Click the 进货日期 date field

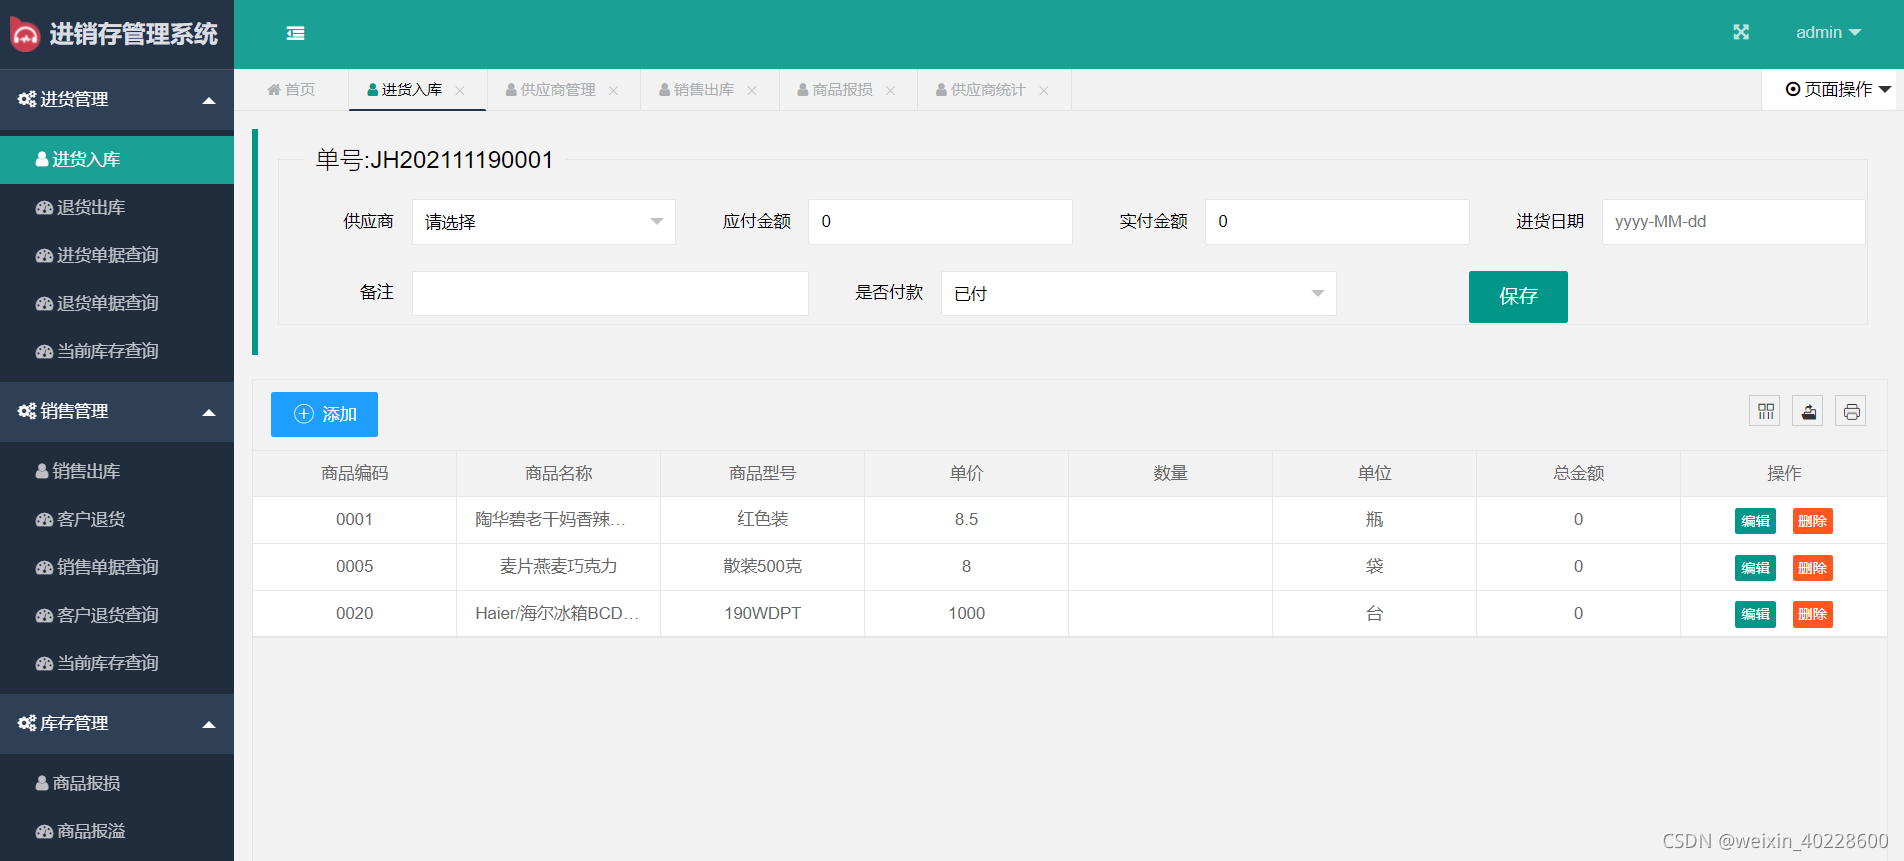pyautogui.click(x=1733, y=222)
